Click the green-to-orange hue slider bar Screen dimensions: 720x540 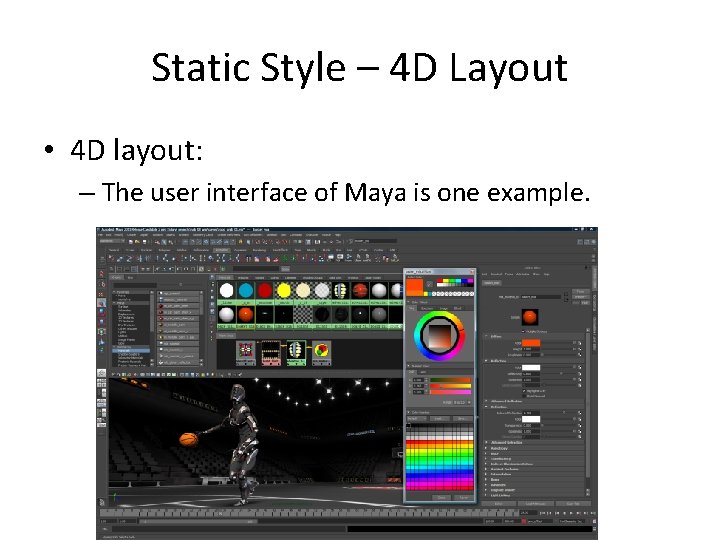tap(450, 380)
